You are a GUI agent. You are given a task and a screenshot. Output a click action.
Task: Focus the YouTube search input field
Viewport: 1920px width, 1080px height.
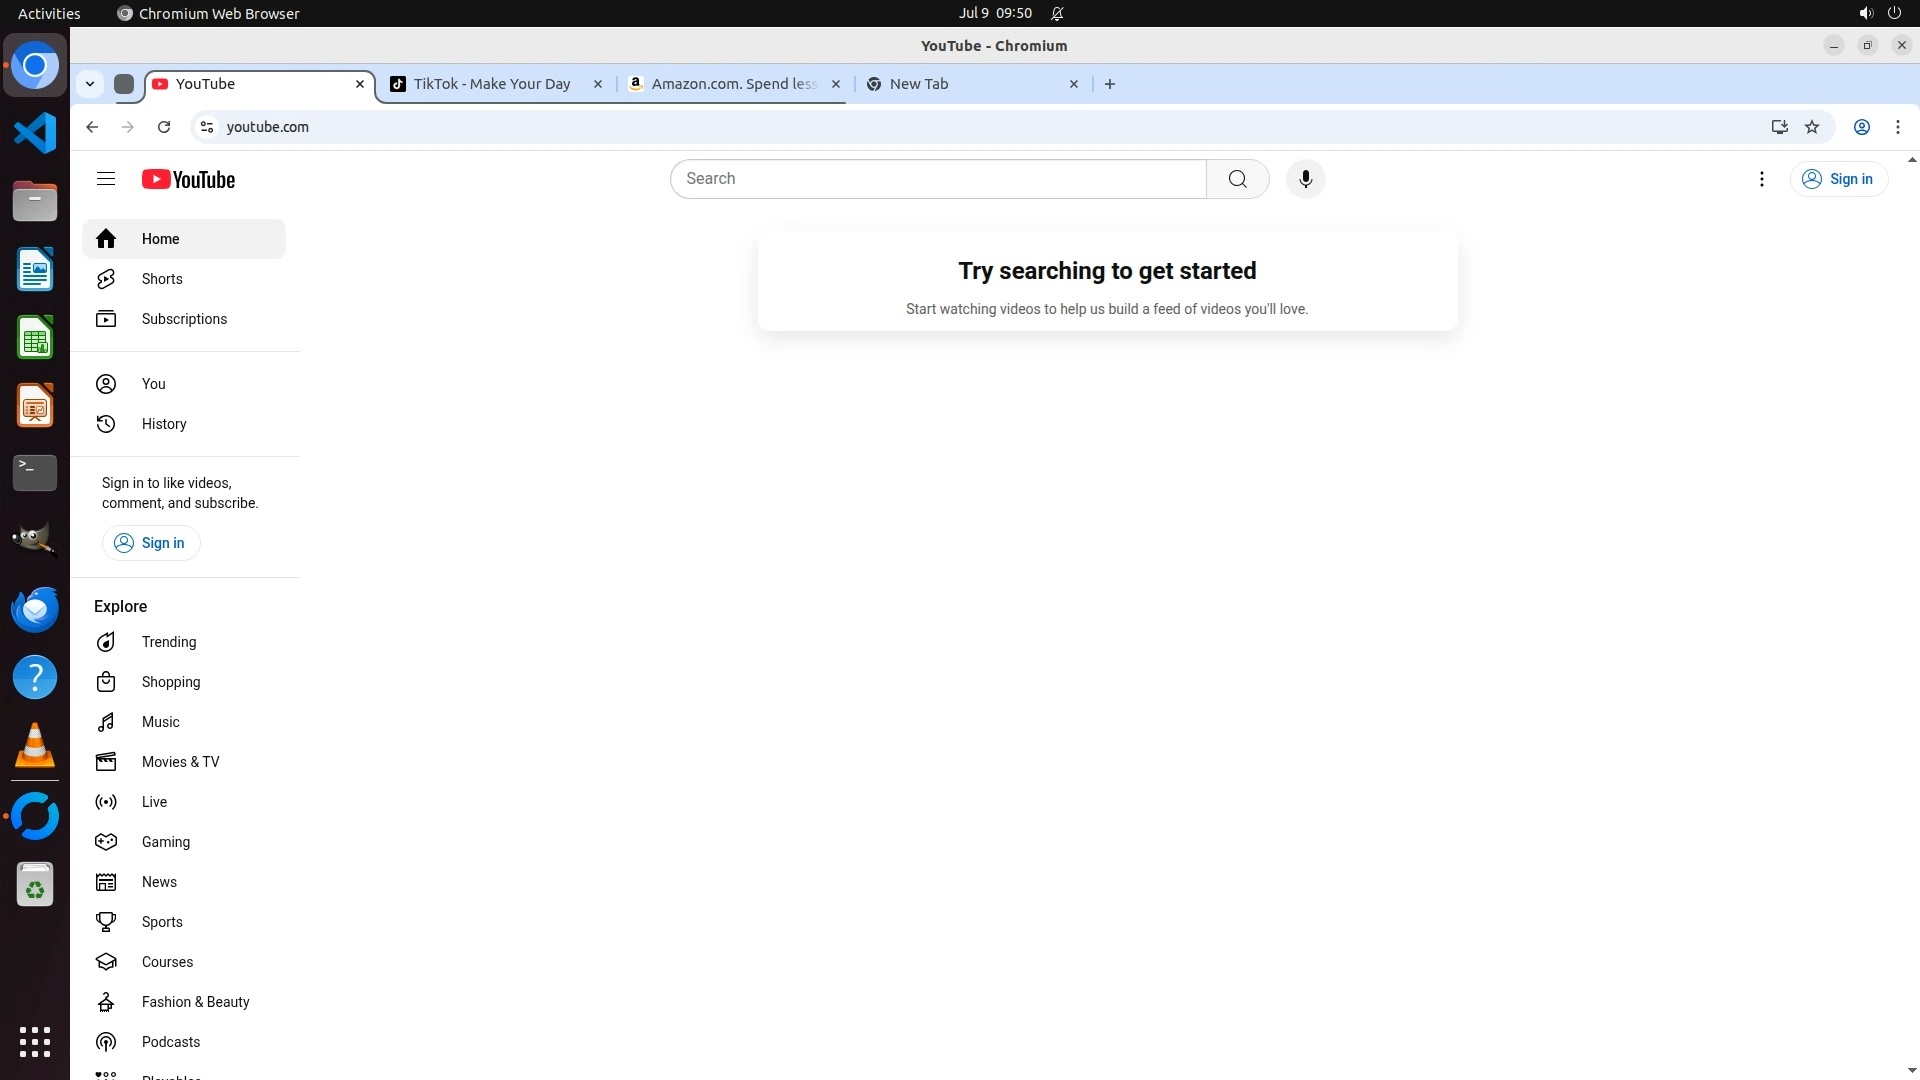(x=938, y=179)
